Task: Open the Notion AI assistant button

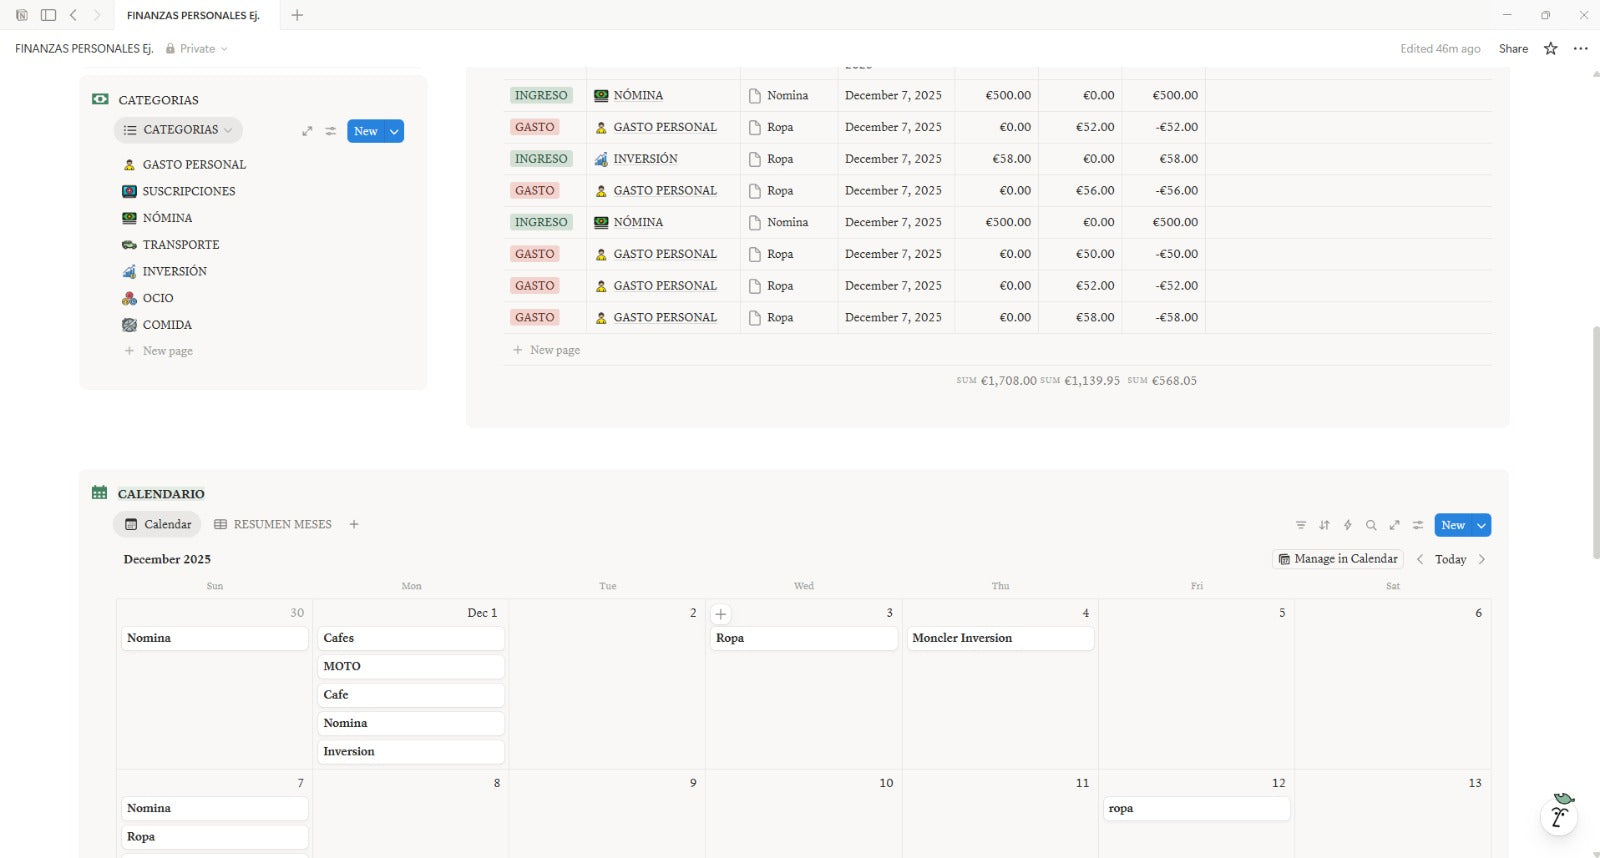Action: click(1559, 814)
